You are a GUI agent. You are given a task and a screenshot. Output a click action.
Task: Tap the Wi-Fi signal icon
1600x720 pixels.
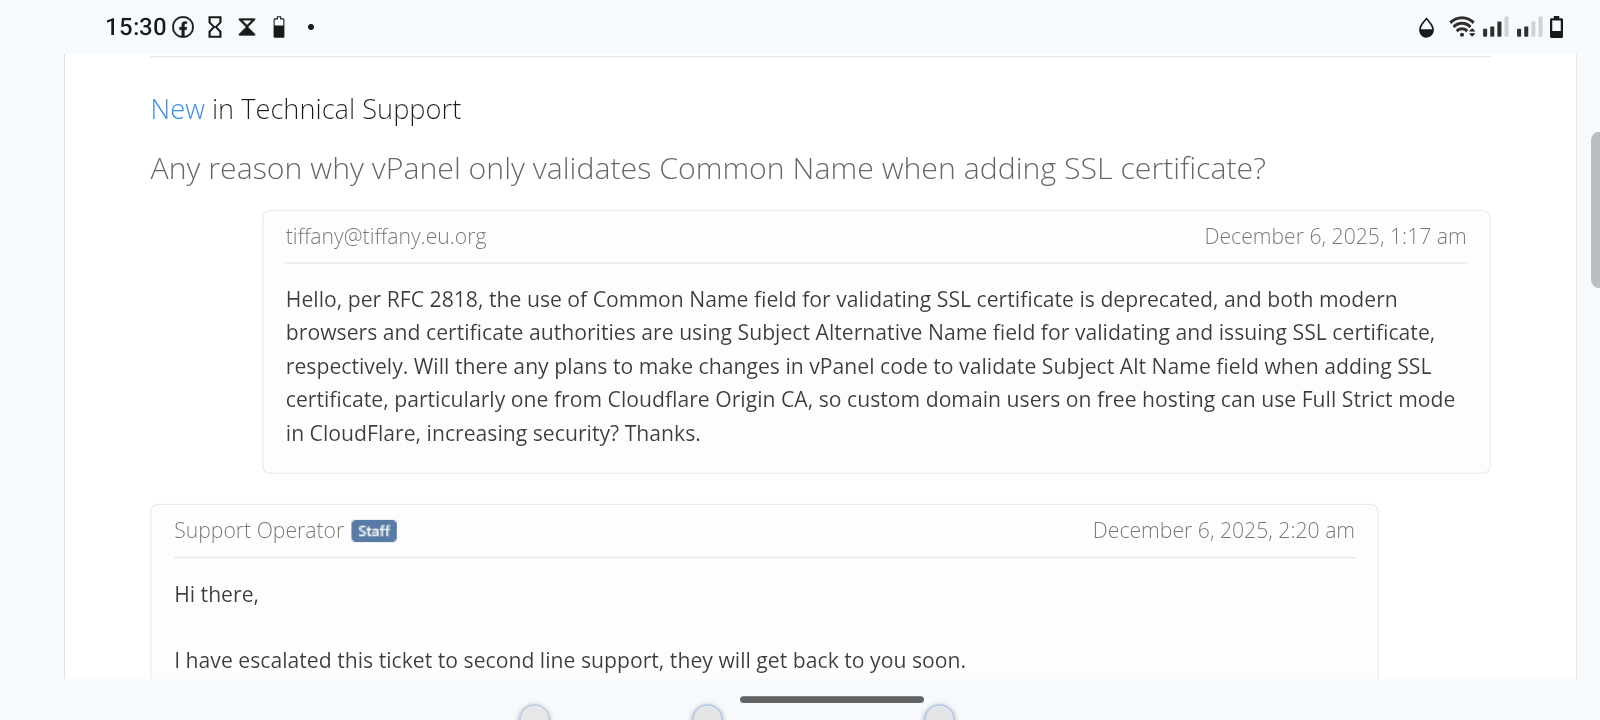[1462, 27]
